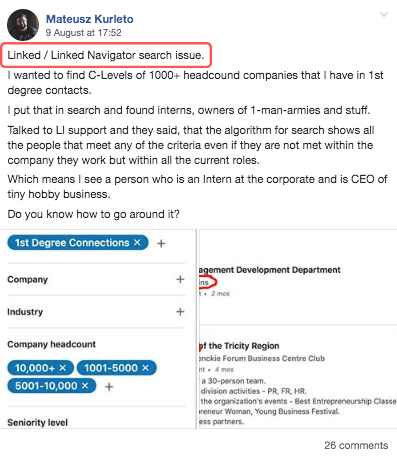View the 26 comments
Screen dimensions: 397x460
click(x=356, y=445)
